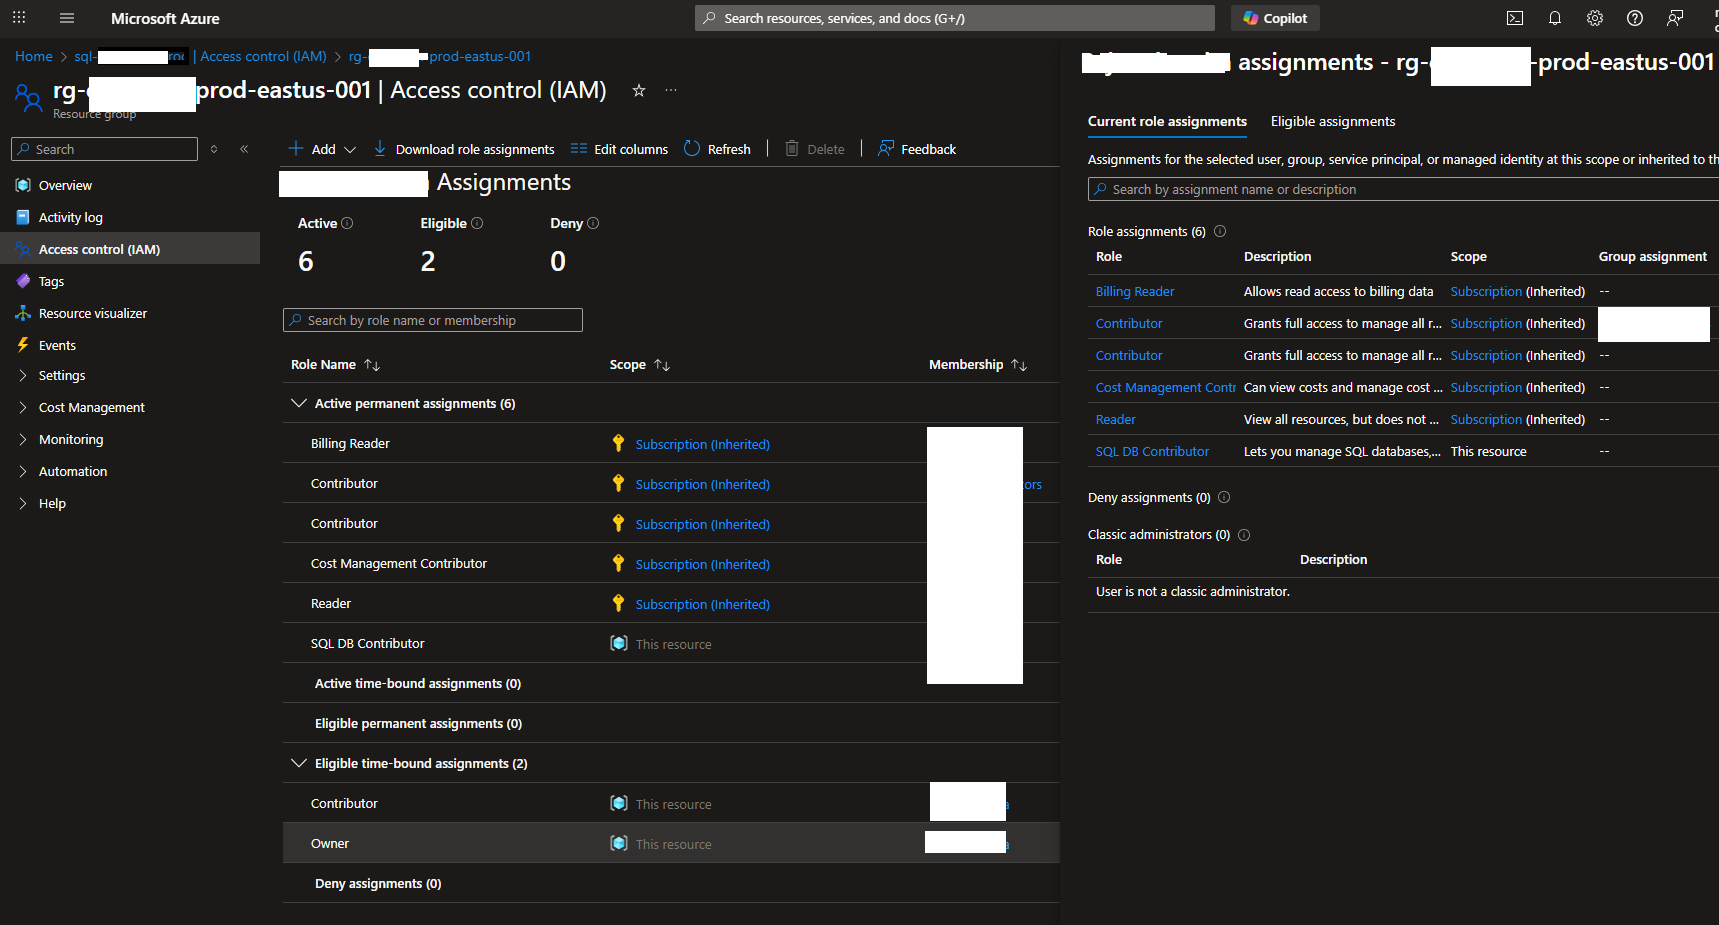This screenshot has height=925, width=1719.
Task: Collapse Active permanent assignments section
Action: 298,403
